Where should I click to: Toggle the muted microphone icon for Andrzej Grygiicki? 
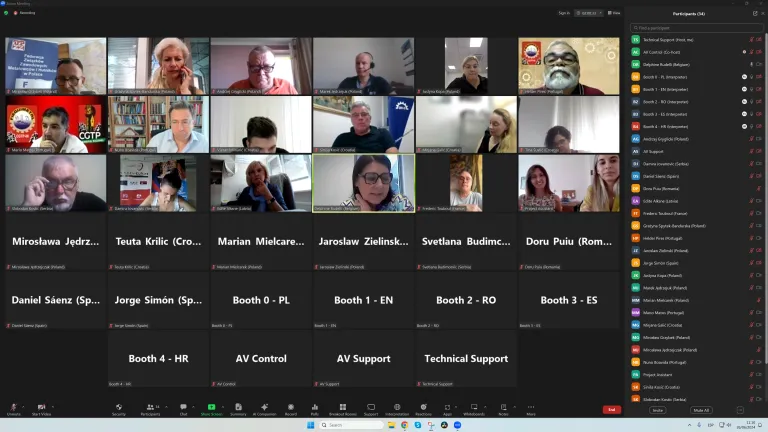[x=751, y=139]
